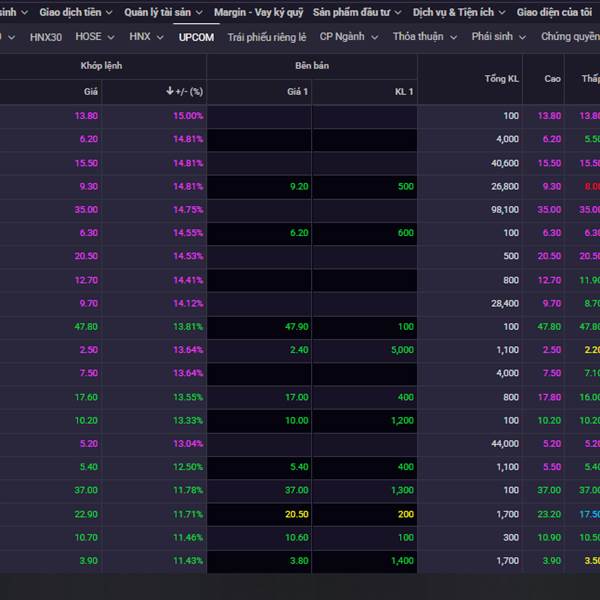The image size is (600, 600).
Task: Switch to the HNX30 tab
Action: [45, 37]
